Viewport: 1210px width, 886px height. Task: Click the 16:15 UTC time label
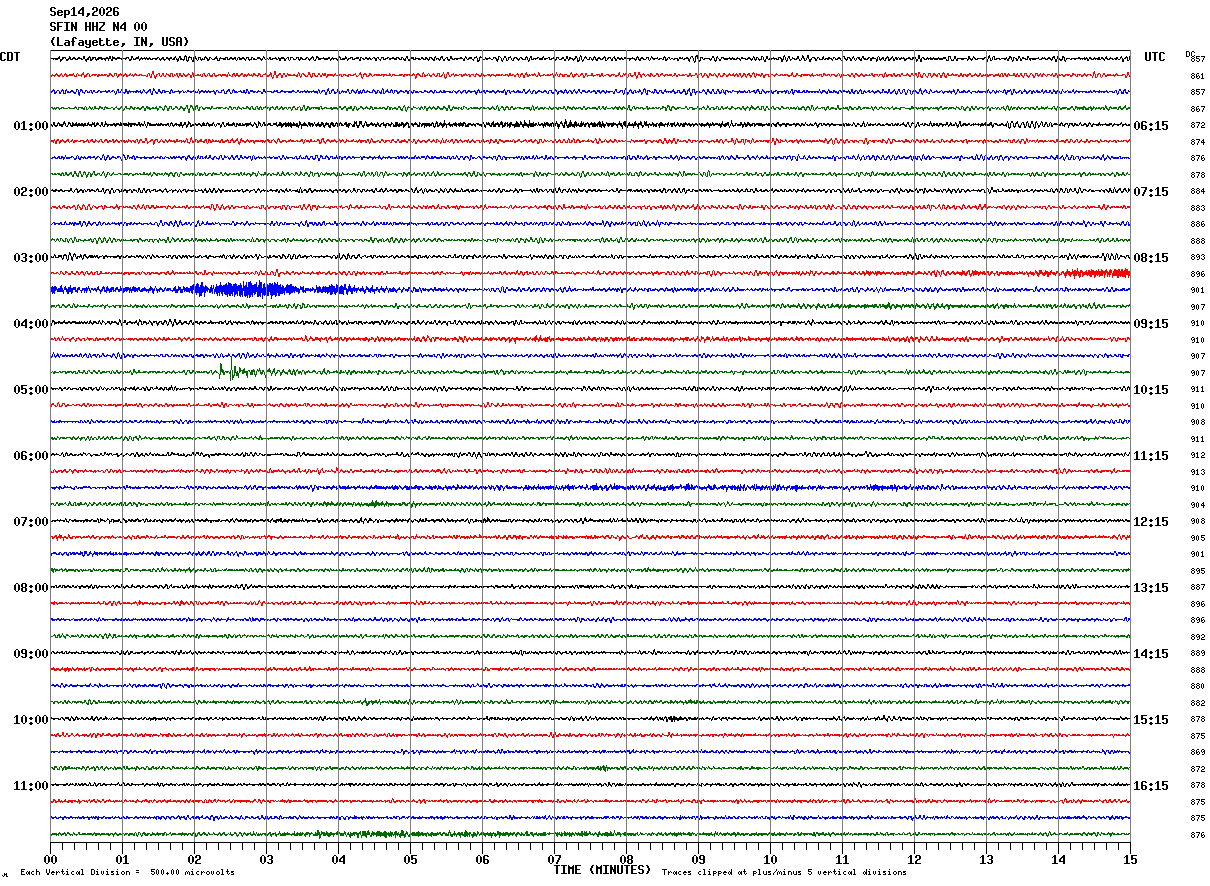(1151, 786)
